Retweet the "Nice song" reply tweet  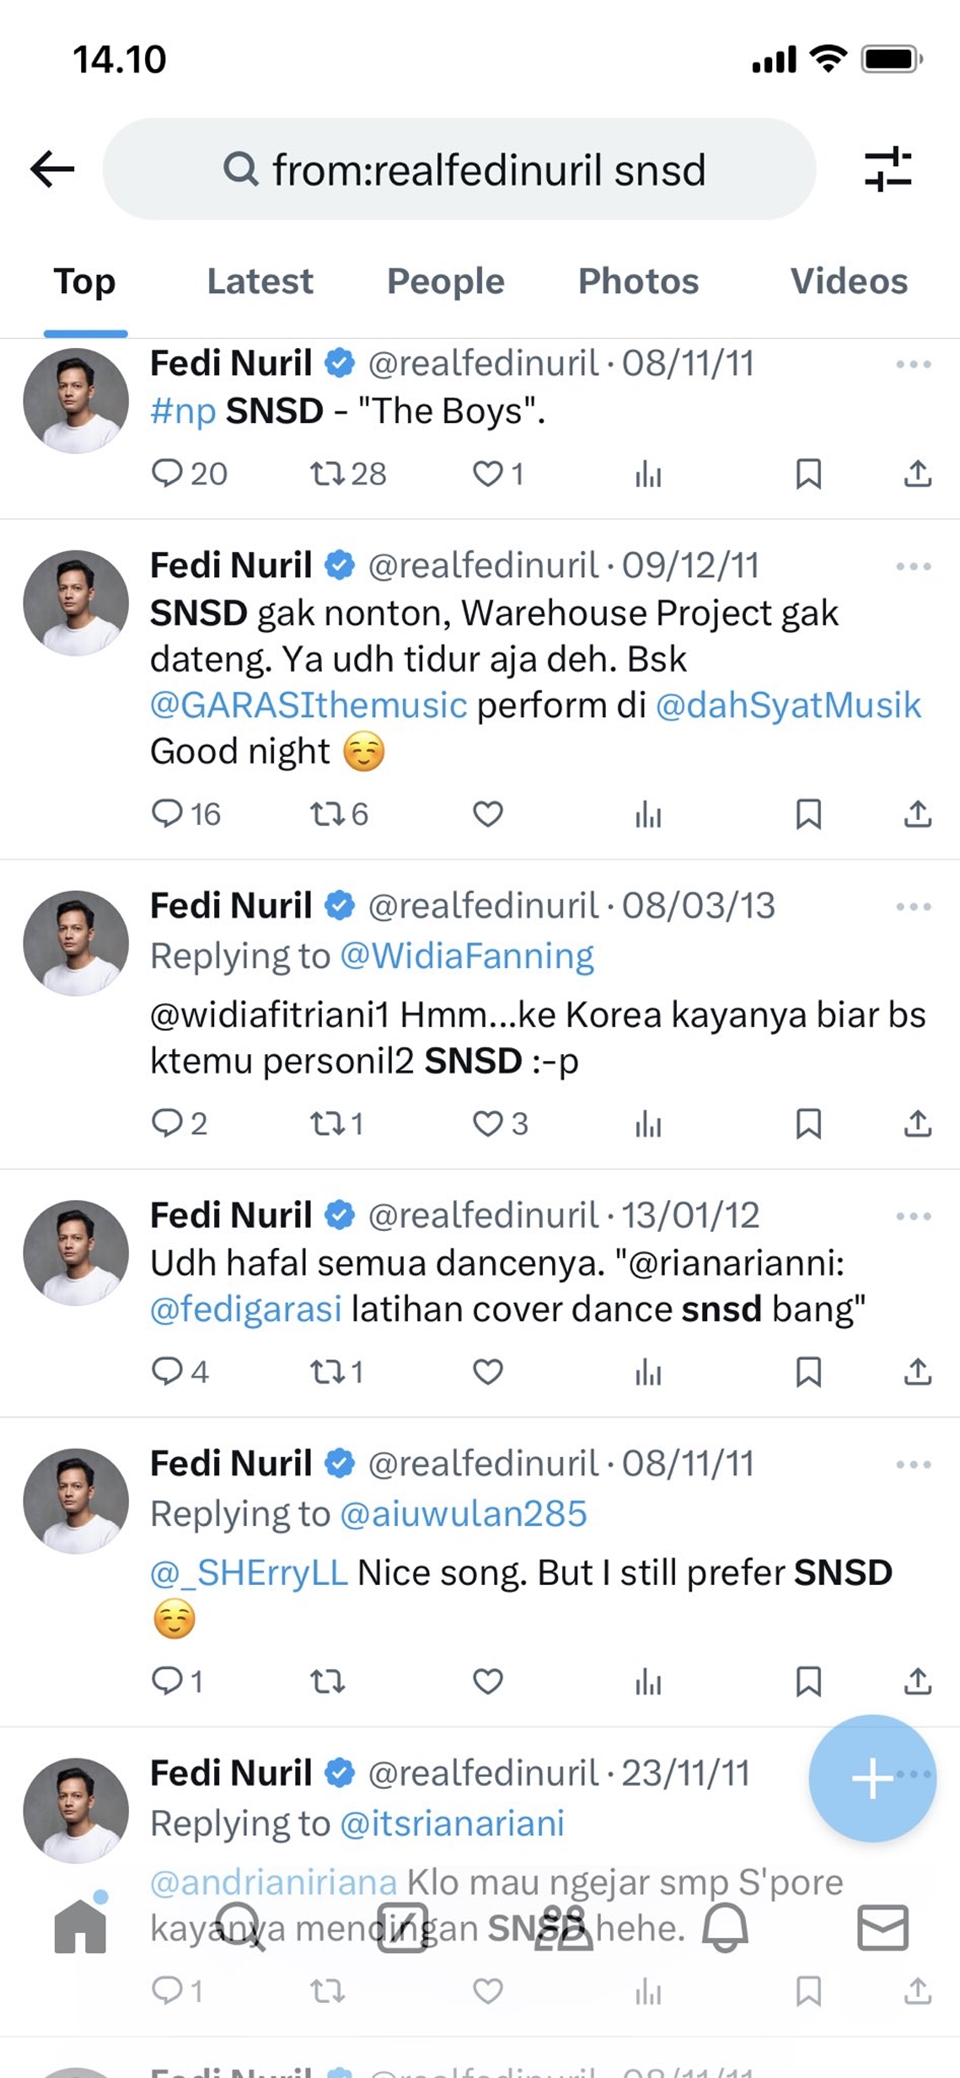tap(328, 1681)
